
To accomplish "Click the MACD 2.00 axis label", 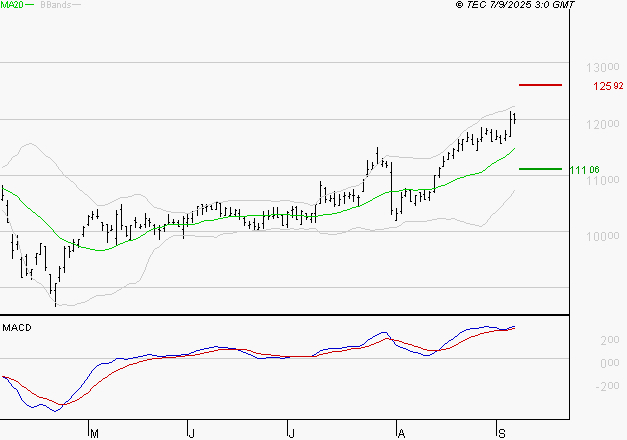I will click(610, 340).
